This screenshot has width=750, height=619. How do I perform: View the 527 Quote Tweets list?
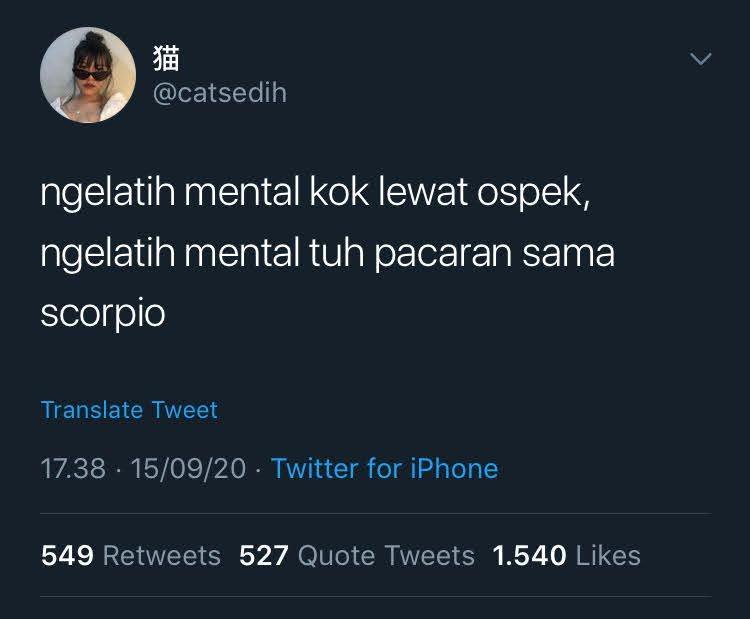click(x=357, y=555)
